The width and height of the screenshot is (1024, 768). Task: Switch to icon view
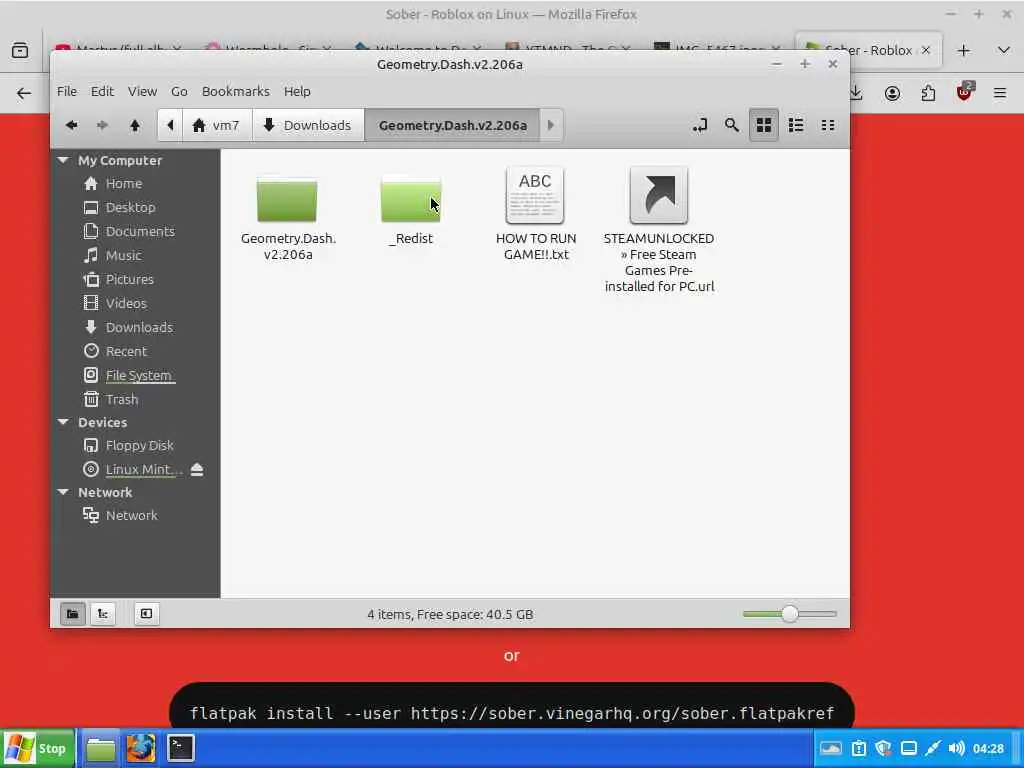coord(763,125)
